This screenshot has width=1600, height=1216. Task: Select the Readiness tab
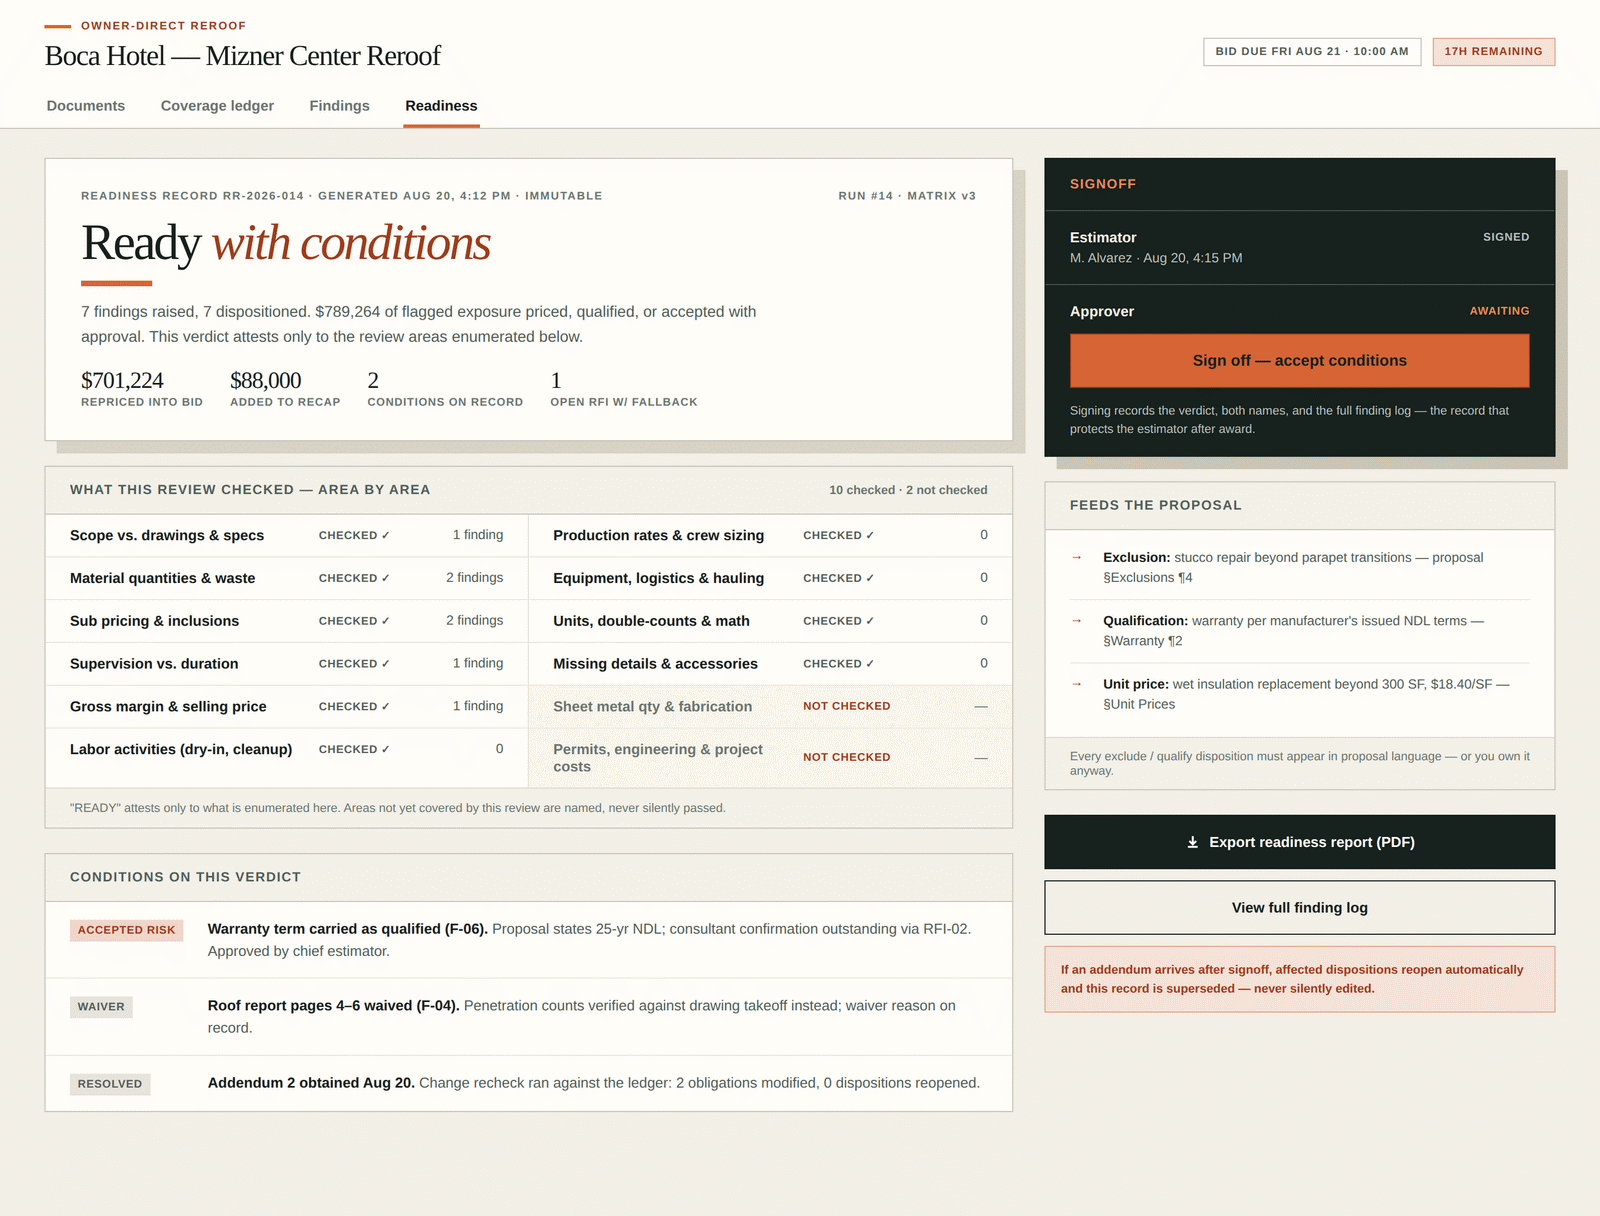click(x=441, y=106)
